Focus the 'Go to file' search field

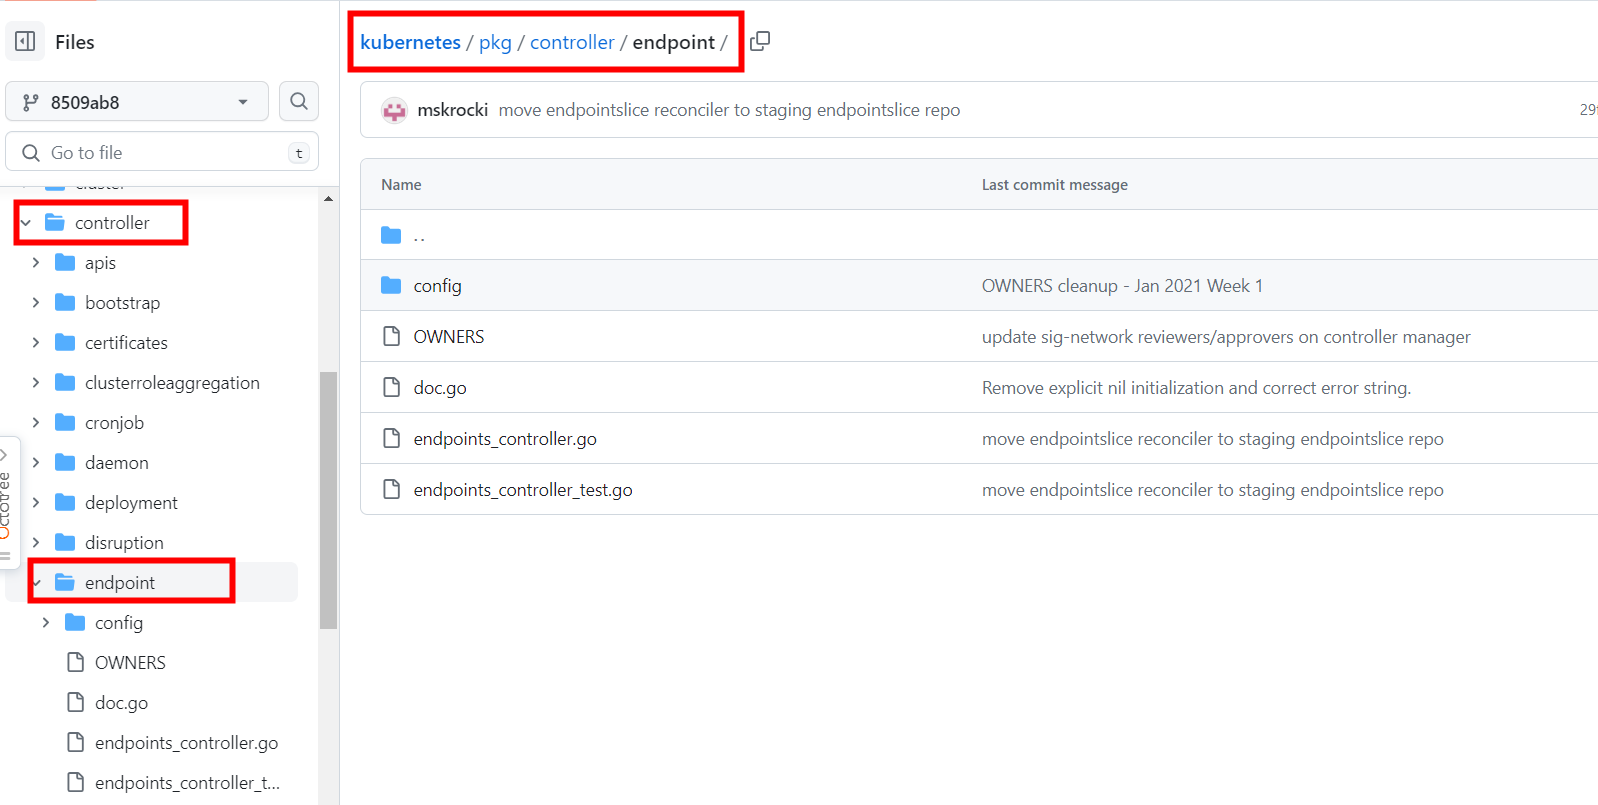162,152
